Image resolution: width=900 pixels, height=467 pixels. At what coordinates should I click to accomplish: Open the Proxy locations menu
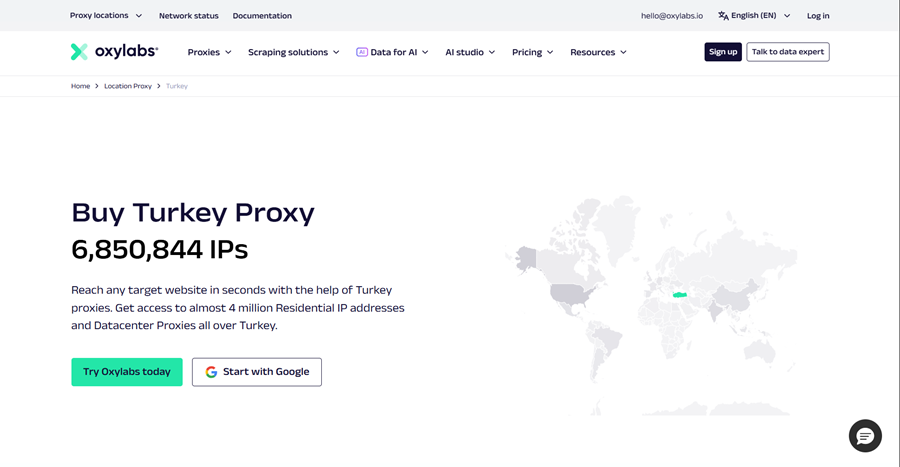tap(106, 15)
